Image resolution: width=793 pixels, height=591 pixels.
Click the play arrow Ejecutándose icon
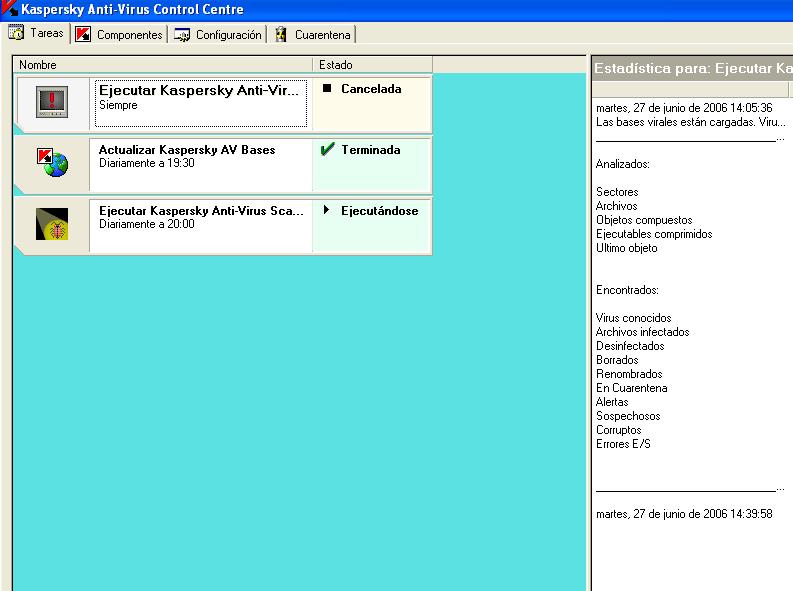coord(327,210)
